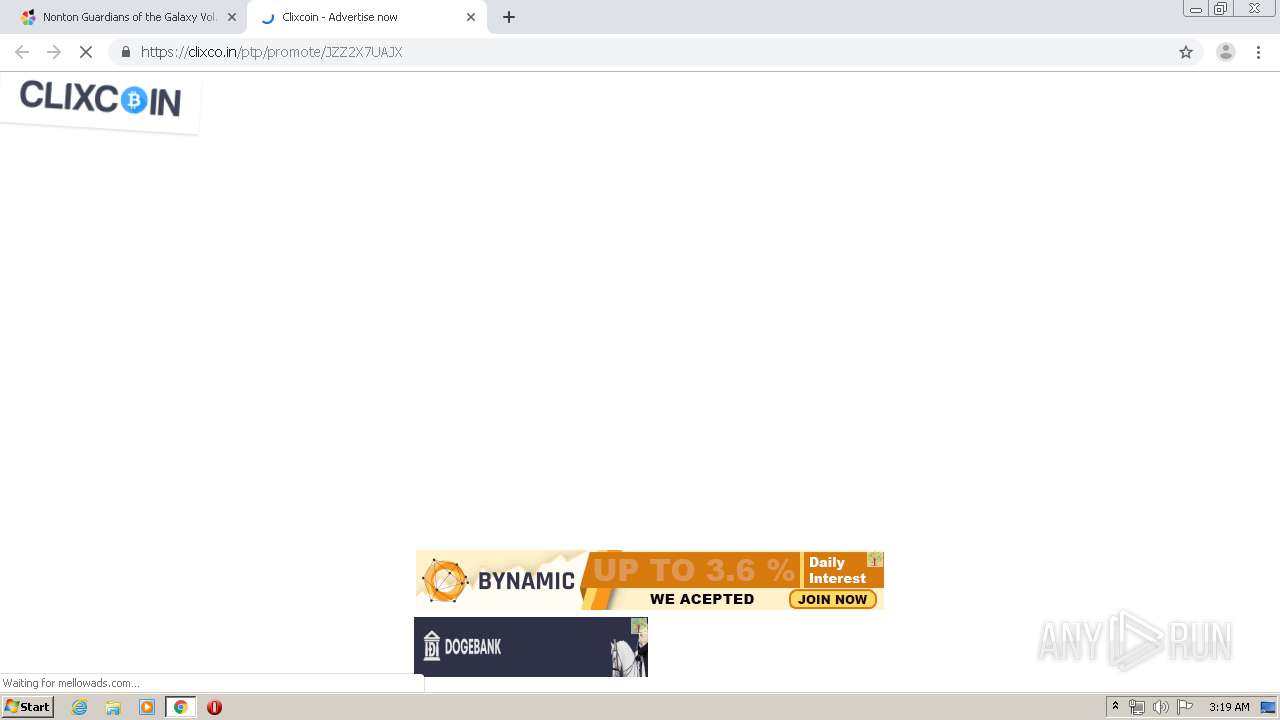Restore down the Chrome window
Viewport: 1280px width, 720px height.
click(x=1220, y=9)
